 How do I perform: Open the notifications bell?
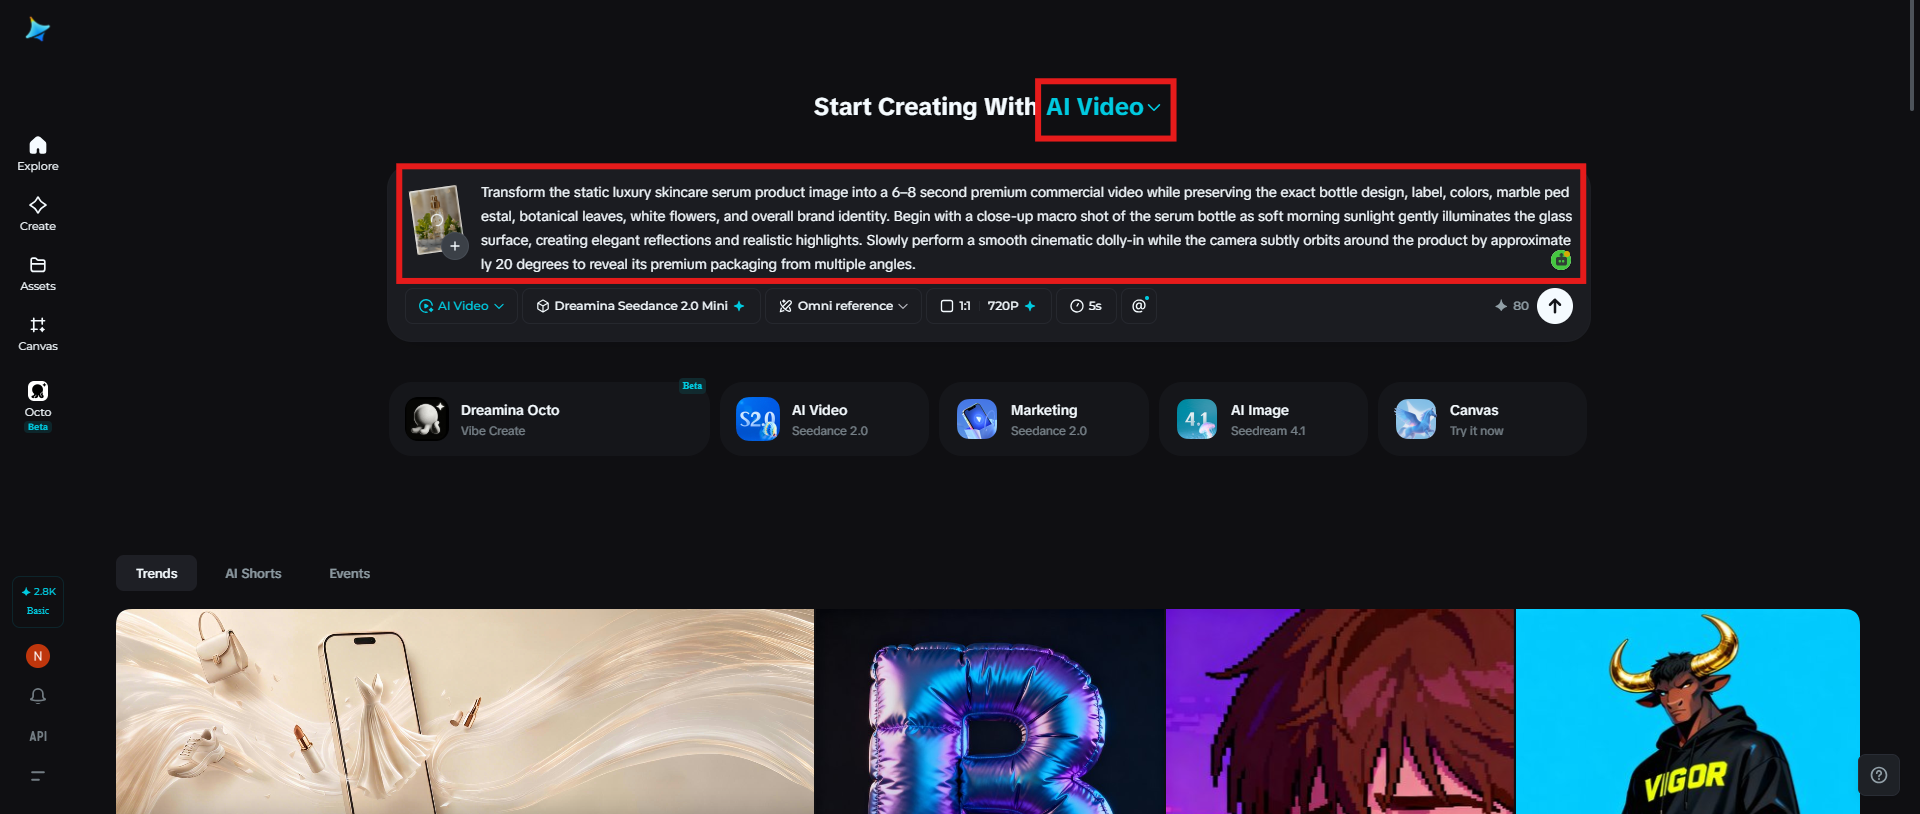pos(38,696)
